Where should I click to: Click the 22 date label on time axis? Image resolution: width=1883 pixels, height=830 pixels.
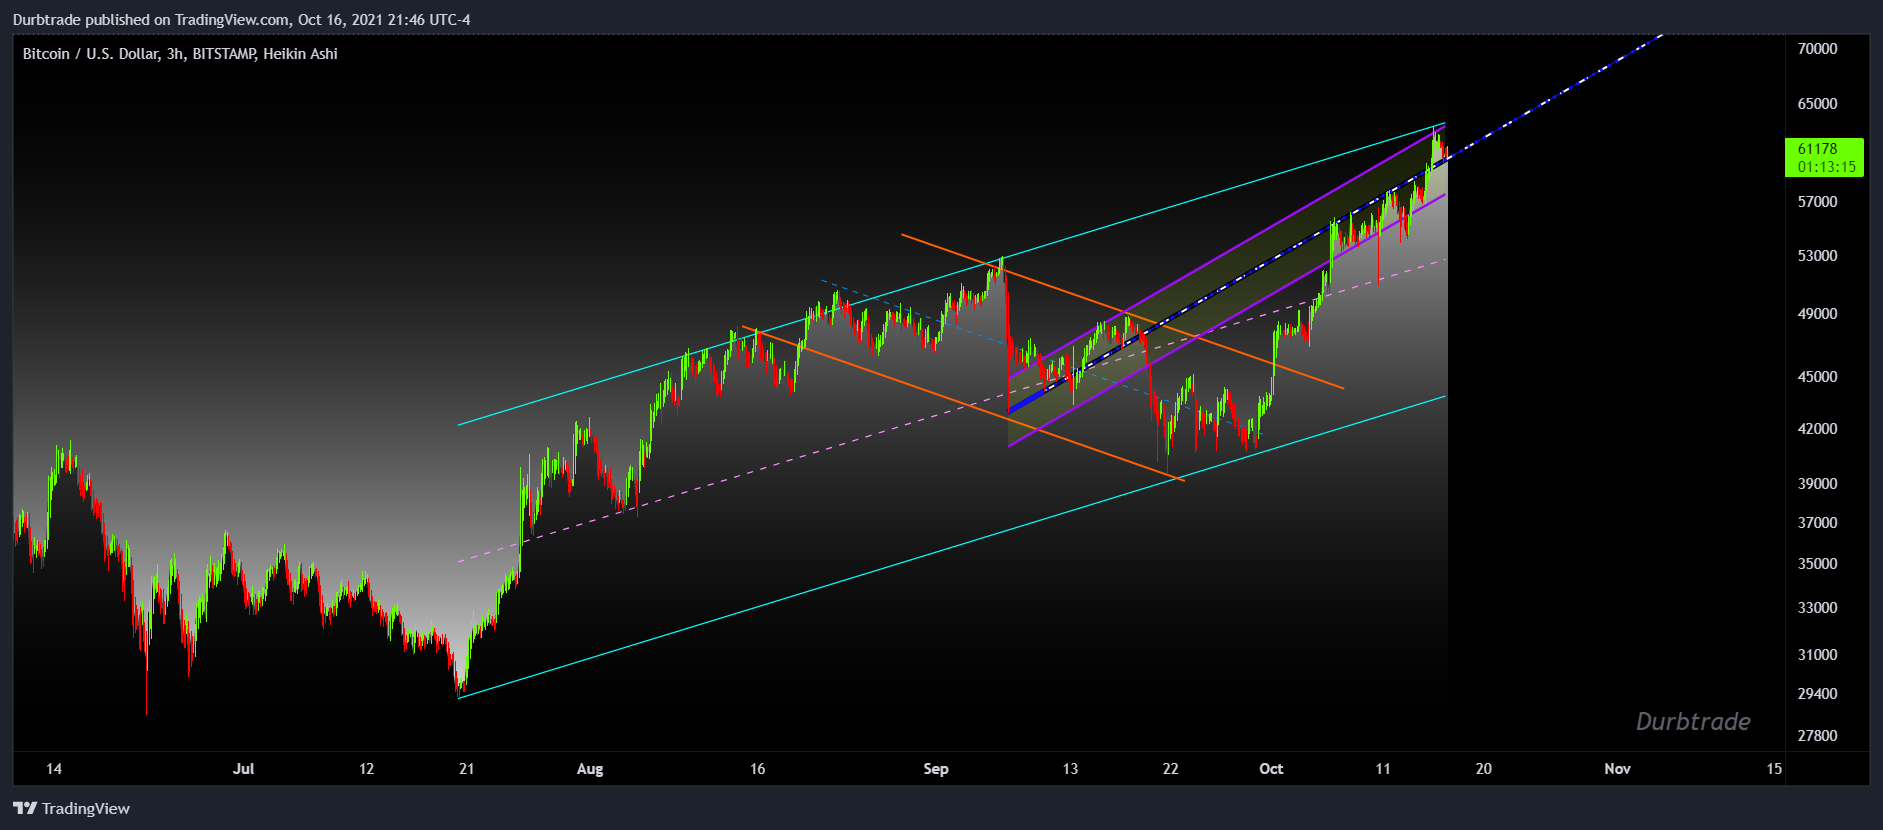[1170, 768]
